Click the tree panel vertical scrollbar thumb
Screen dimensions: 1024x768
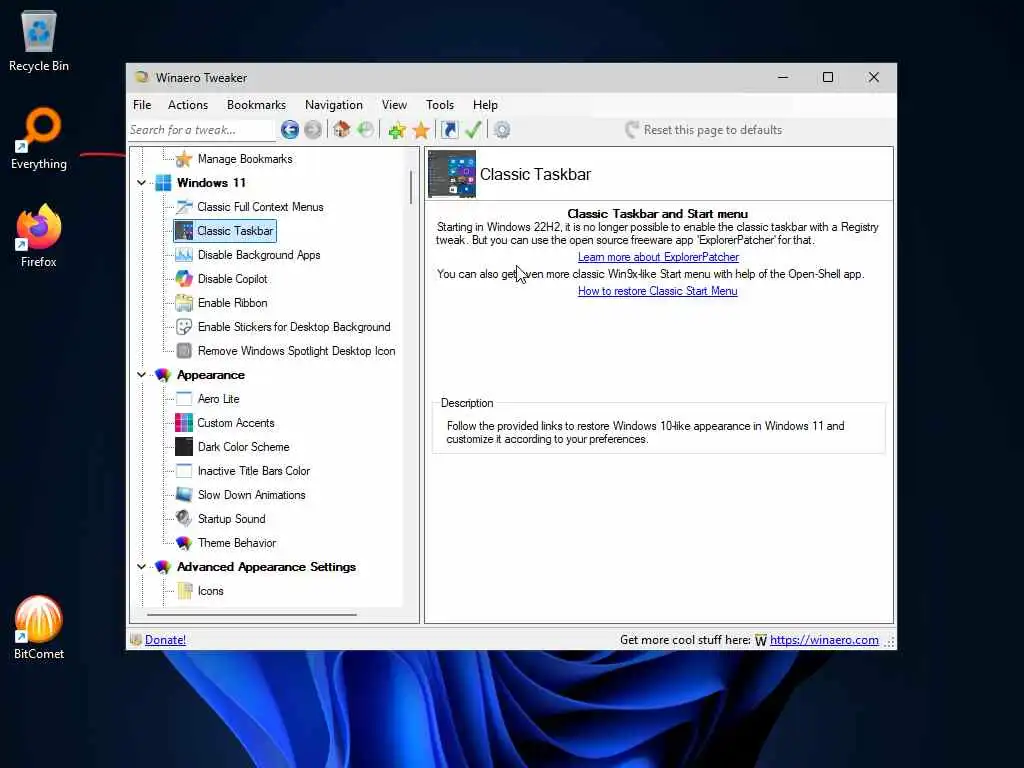click(x=411, y=187)
